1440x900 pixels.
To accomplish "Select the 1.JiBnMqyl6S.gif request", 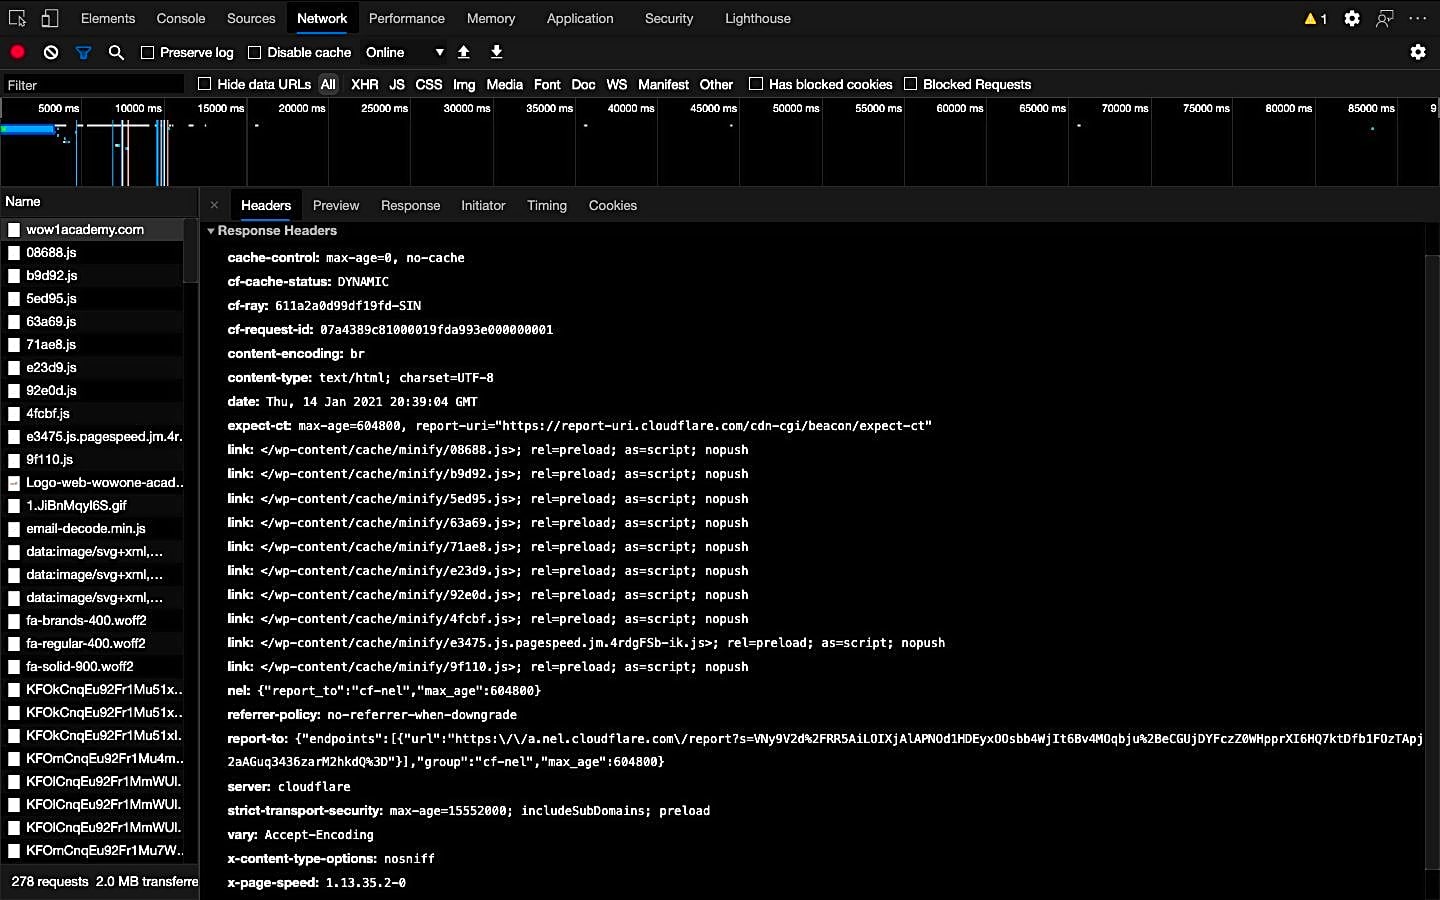I will click(92, 506).
